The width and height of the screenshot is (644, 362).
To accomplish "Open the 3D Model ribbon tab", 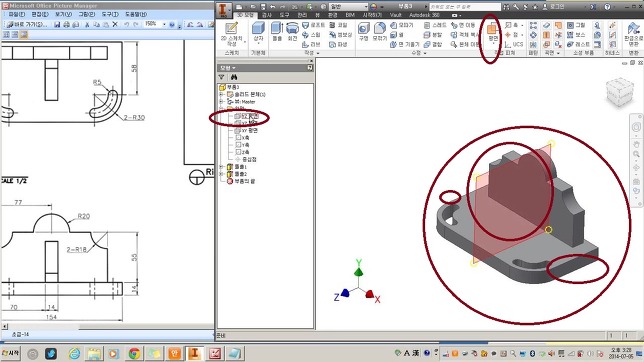I will [x=246, y=15].
